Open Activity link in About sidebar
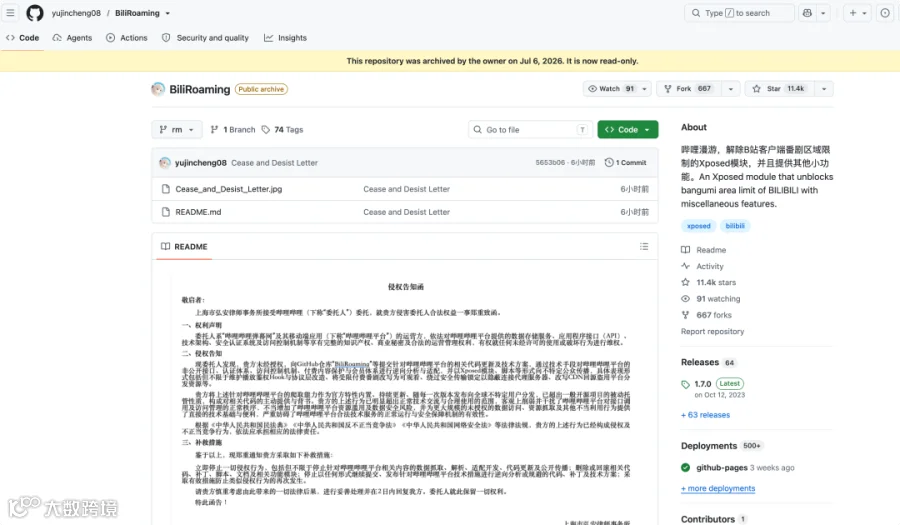 click(703, 266)
